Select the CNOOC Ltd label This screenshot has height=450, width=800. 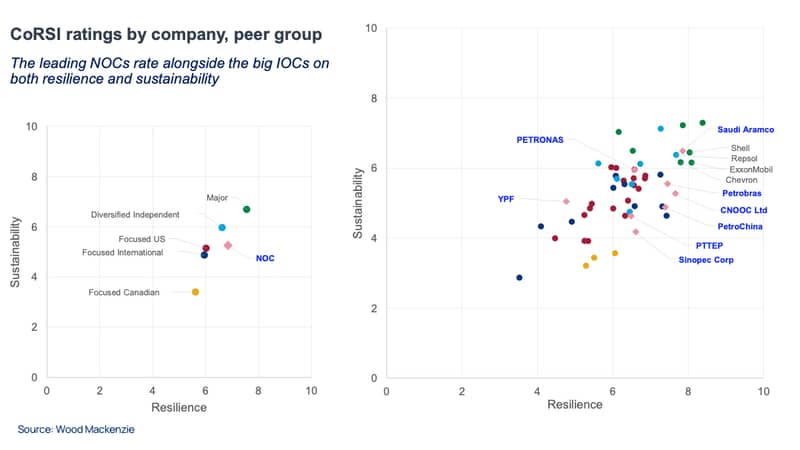[x=743, y=210]
